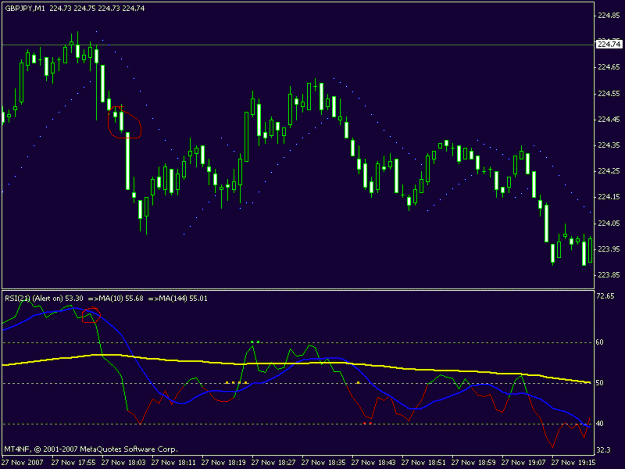Click the RSI level 50 label
The image size is (625, 469).
600,383
